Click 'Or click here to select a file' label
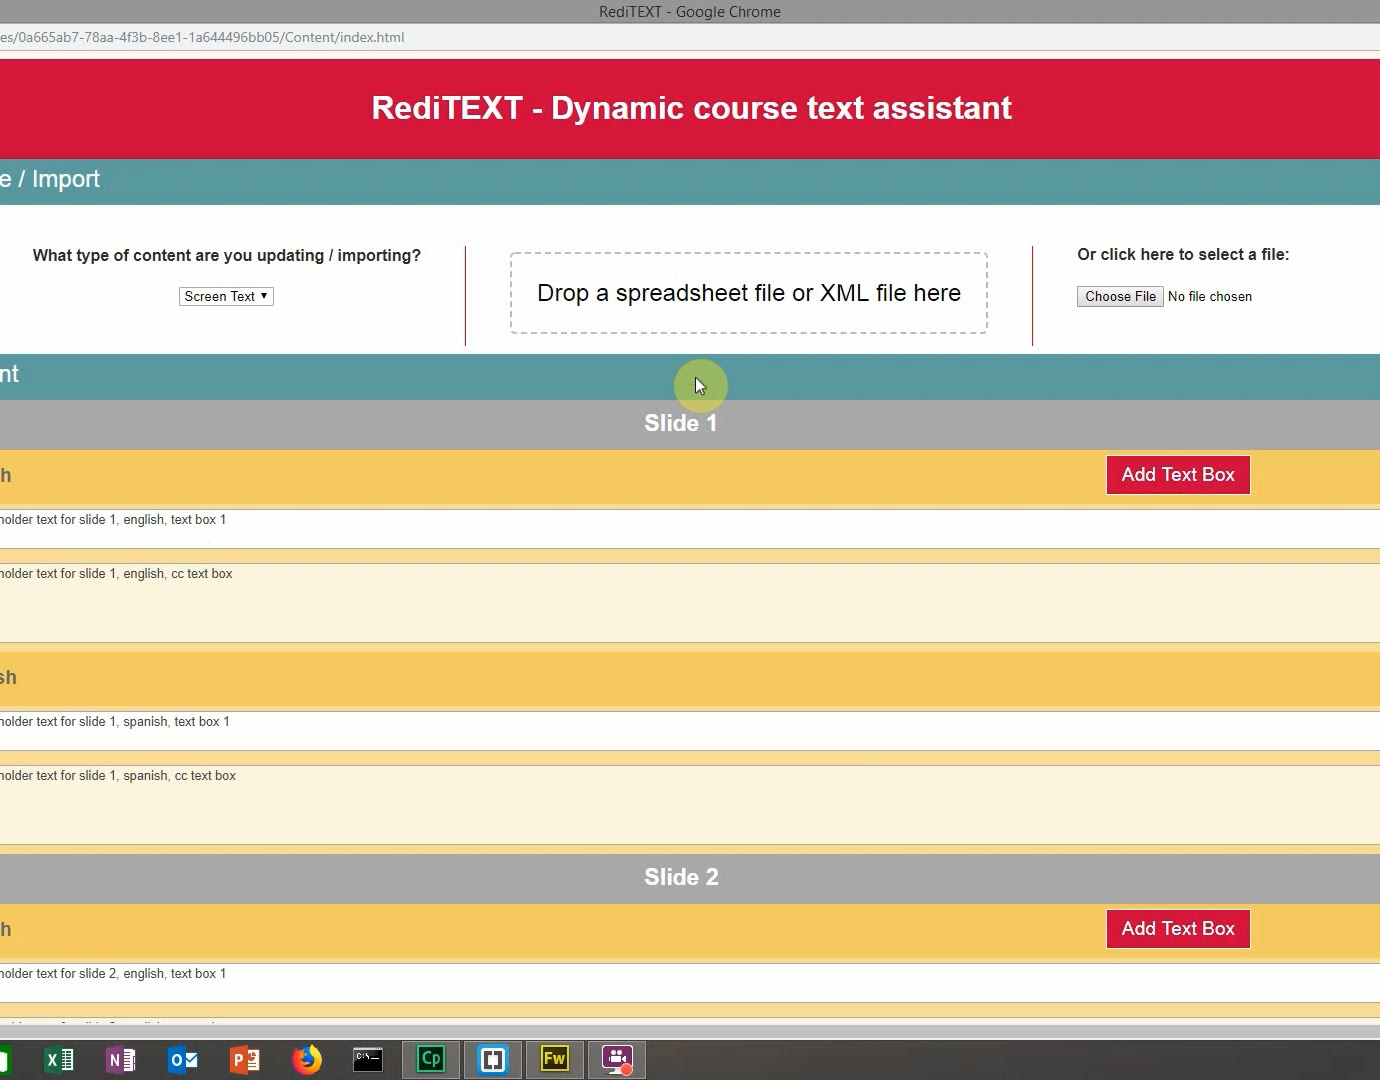Screen dimensions: 1380x1080 pyautogui.click(x=1183, y=255)
